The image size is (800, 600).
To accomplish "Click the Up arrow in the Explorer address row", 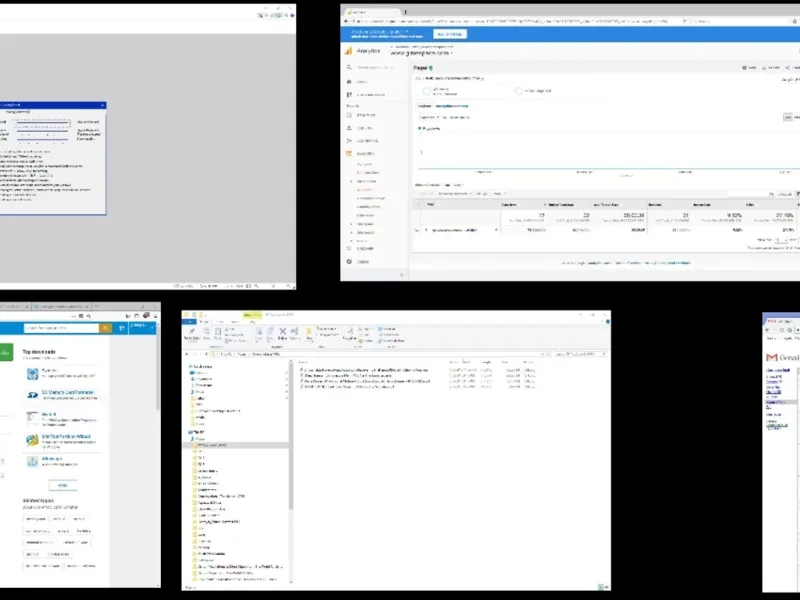I will click(x=206, y=354).
